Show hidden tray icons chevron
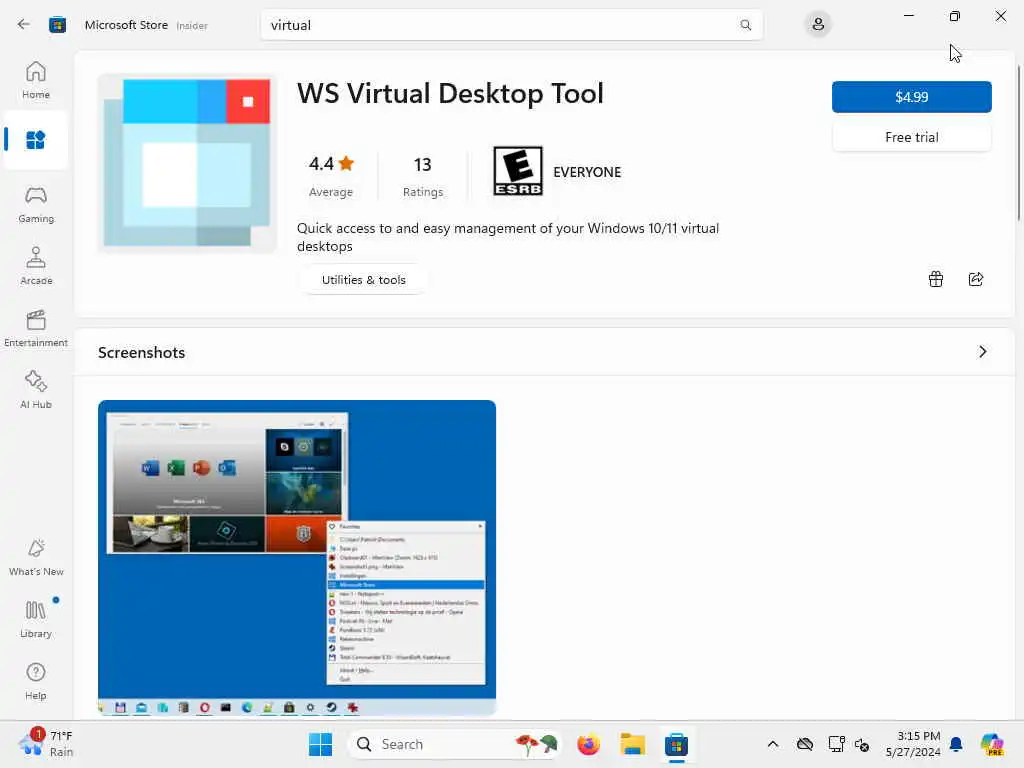The width and height of the screenshot is (1024, 768). click(x=773, y=744)
